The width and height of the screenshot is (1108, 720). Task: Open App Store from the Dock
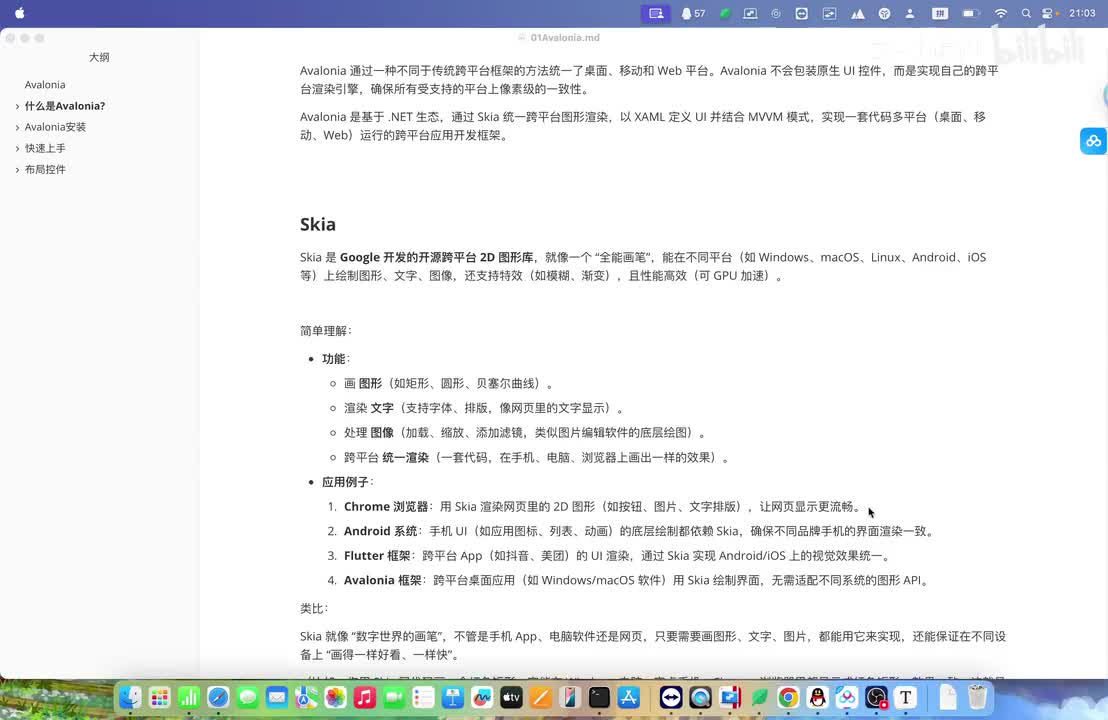[629, 698]
